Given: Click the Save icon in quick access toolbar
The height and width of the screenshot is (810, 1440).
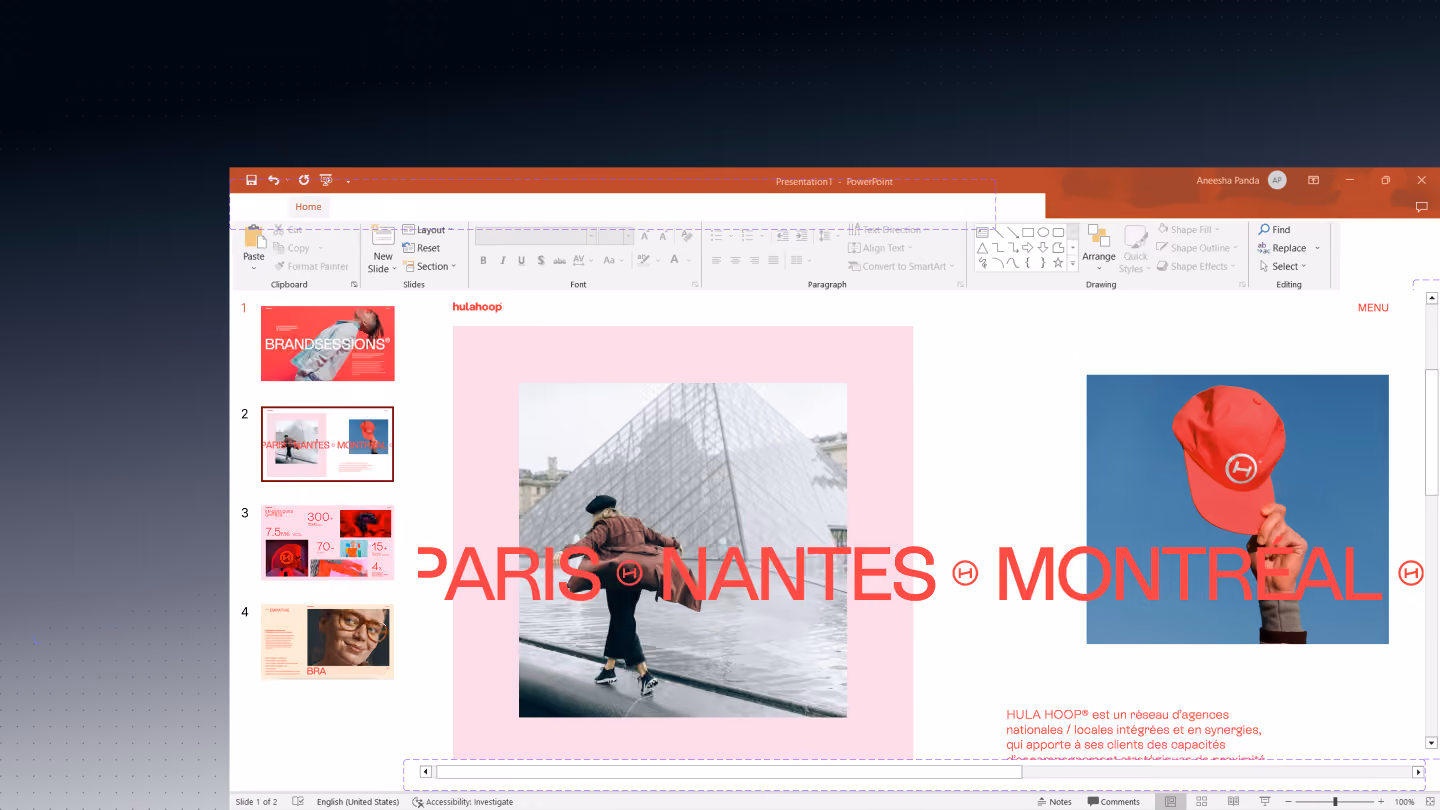Looking at the screenshot, I should (x=251, y=180).
